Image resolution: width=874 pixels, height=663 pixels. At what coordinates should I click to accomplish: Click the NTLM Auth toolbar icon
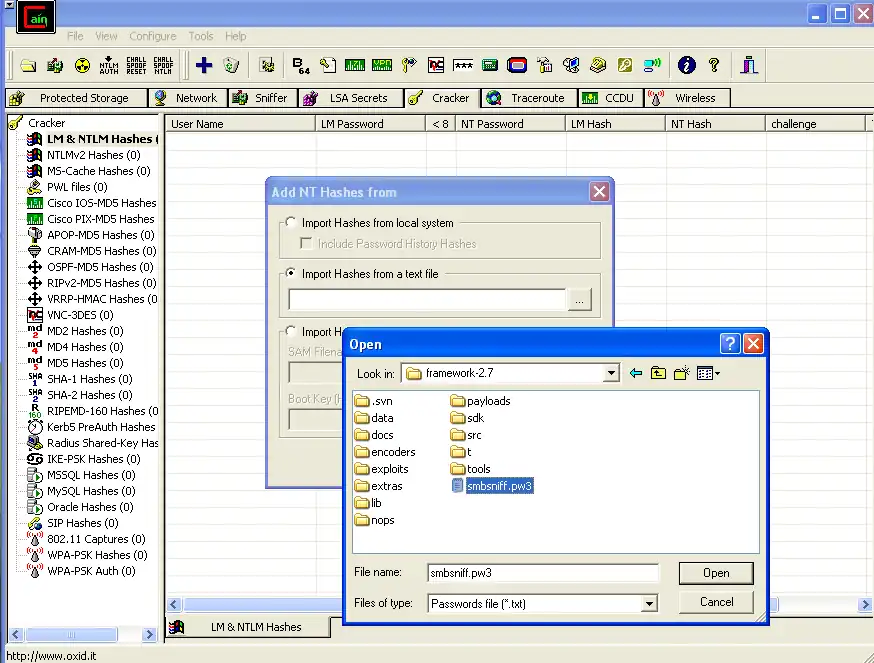point(109,65)
